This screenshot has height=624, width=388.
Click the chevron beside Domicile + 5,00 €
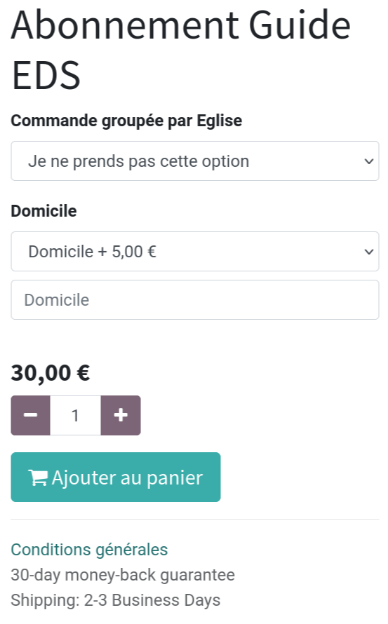(x=369, y=252)
